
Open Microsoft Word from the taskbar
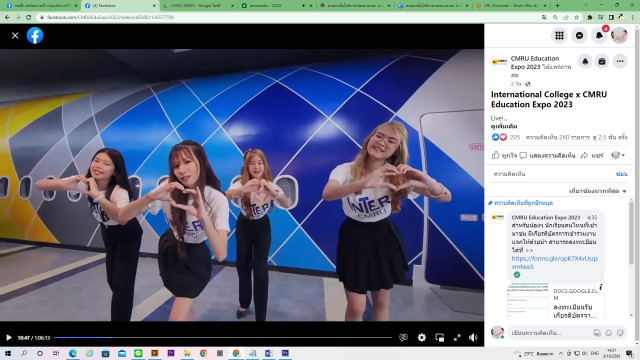pos(269,353)
